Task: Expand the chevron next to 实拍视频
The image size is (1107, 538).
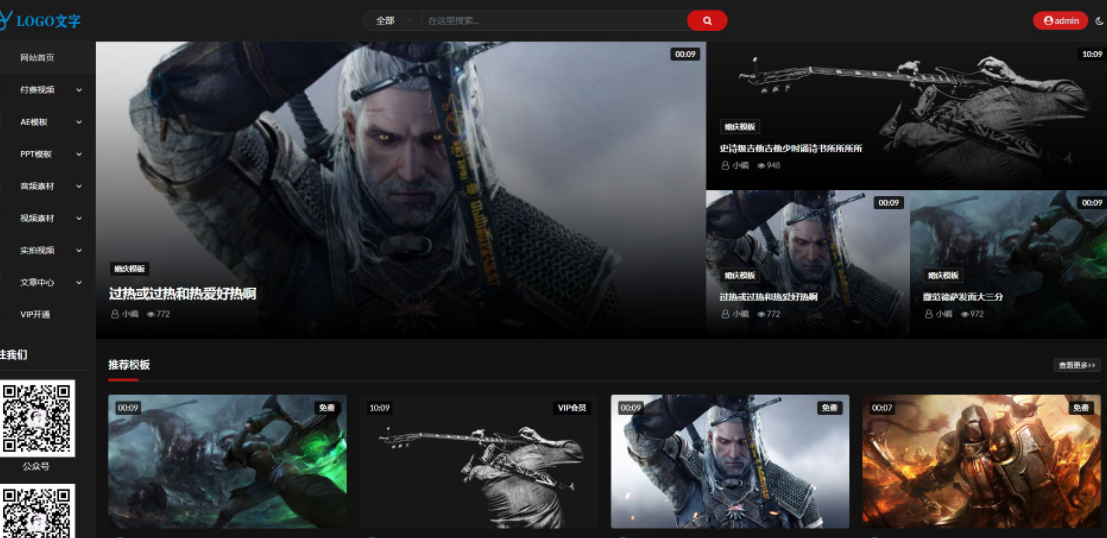Action: click(x=78, y=250)
